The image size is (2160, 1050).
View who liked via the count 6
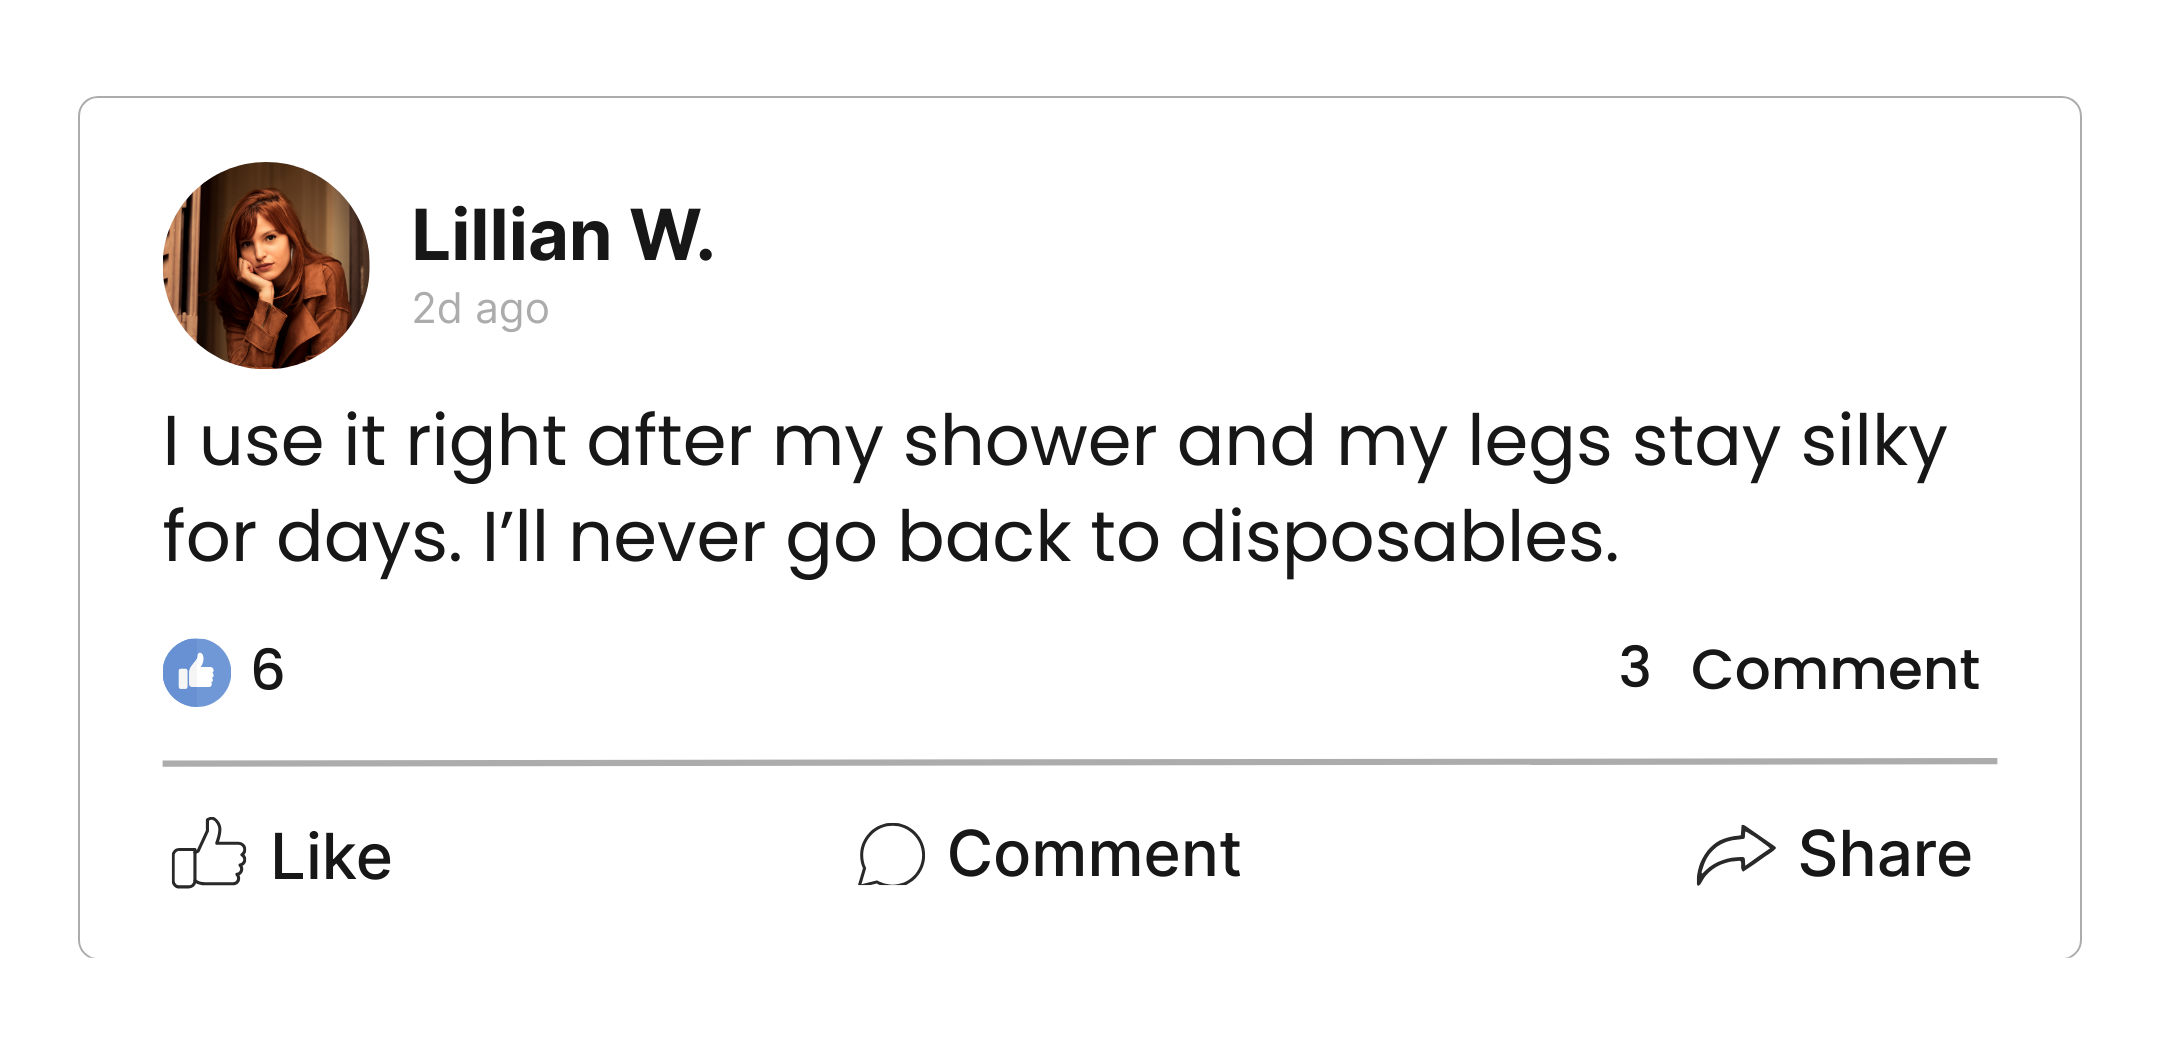pos(268,669)
